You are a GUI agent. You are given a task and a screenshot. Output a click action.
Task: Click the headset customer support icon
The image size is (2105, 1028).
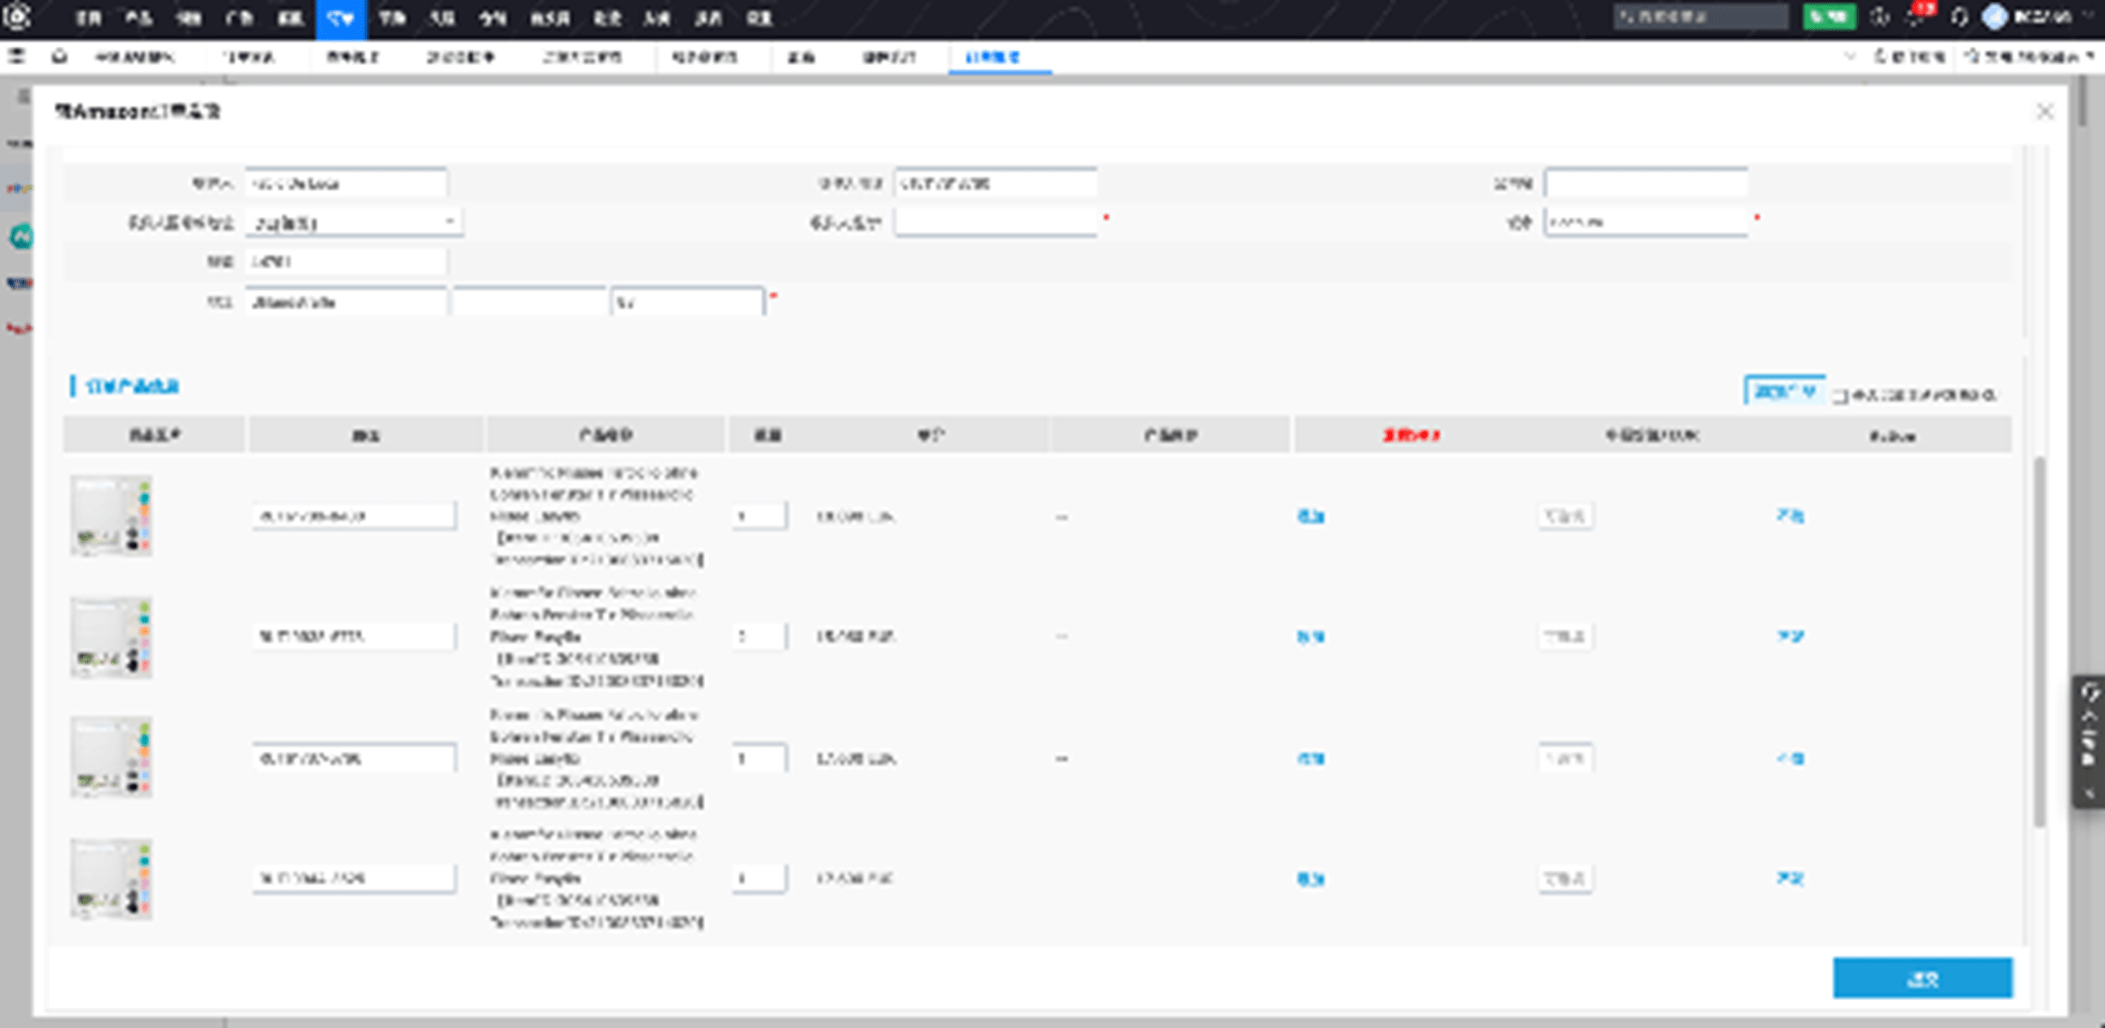[x=1959, y=17]
